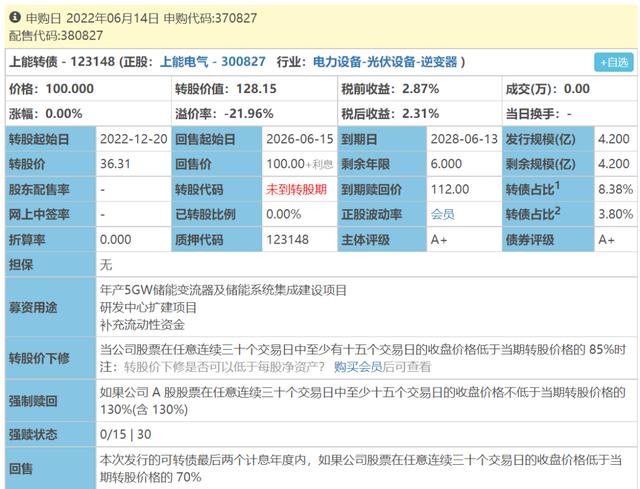This screenshot has height=489, width=640.
Task: Open 电力设备-光伏设备-逆变器 industry link
Action: click(x=385, y=62)
